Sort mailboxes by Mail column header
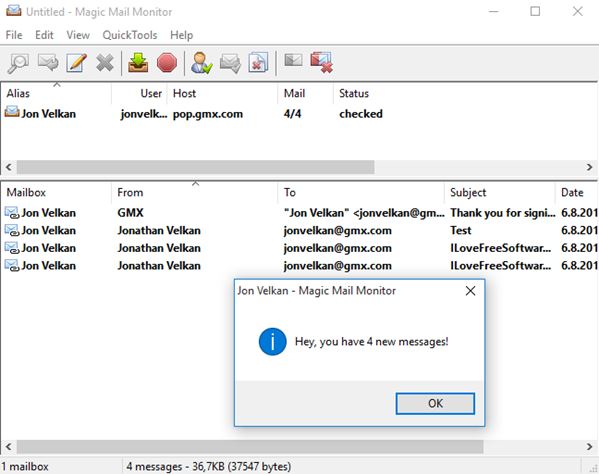 pyautogui.click(x=306, y=93)
